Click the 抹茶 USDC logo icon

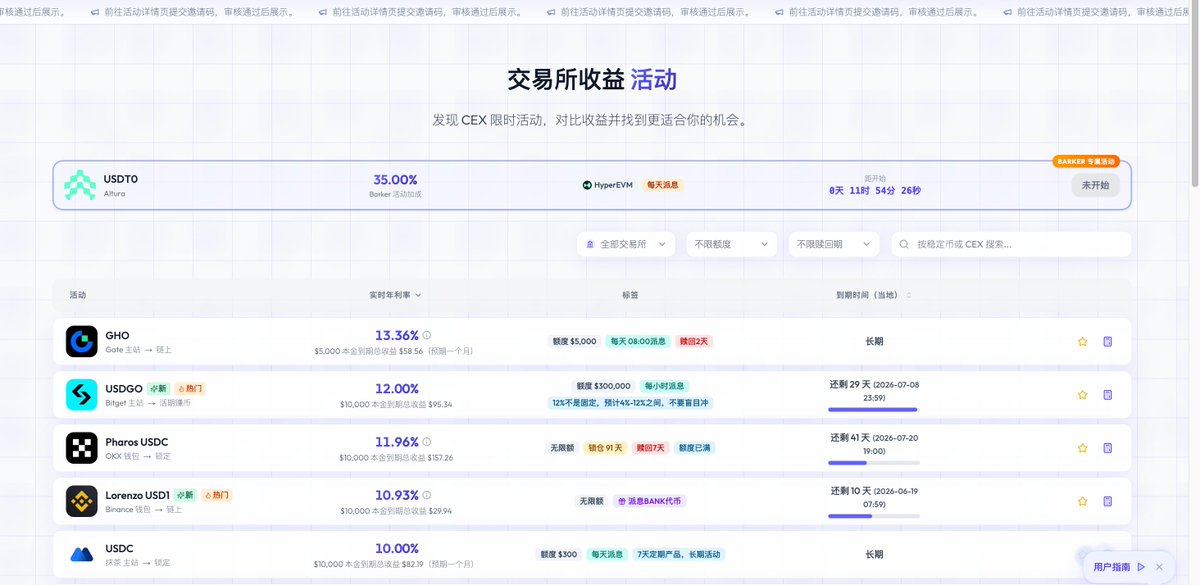[x=82, y=554]
